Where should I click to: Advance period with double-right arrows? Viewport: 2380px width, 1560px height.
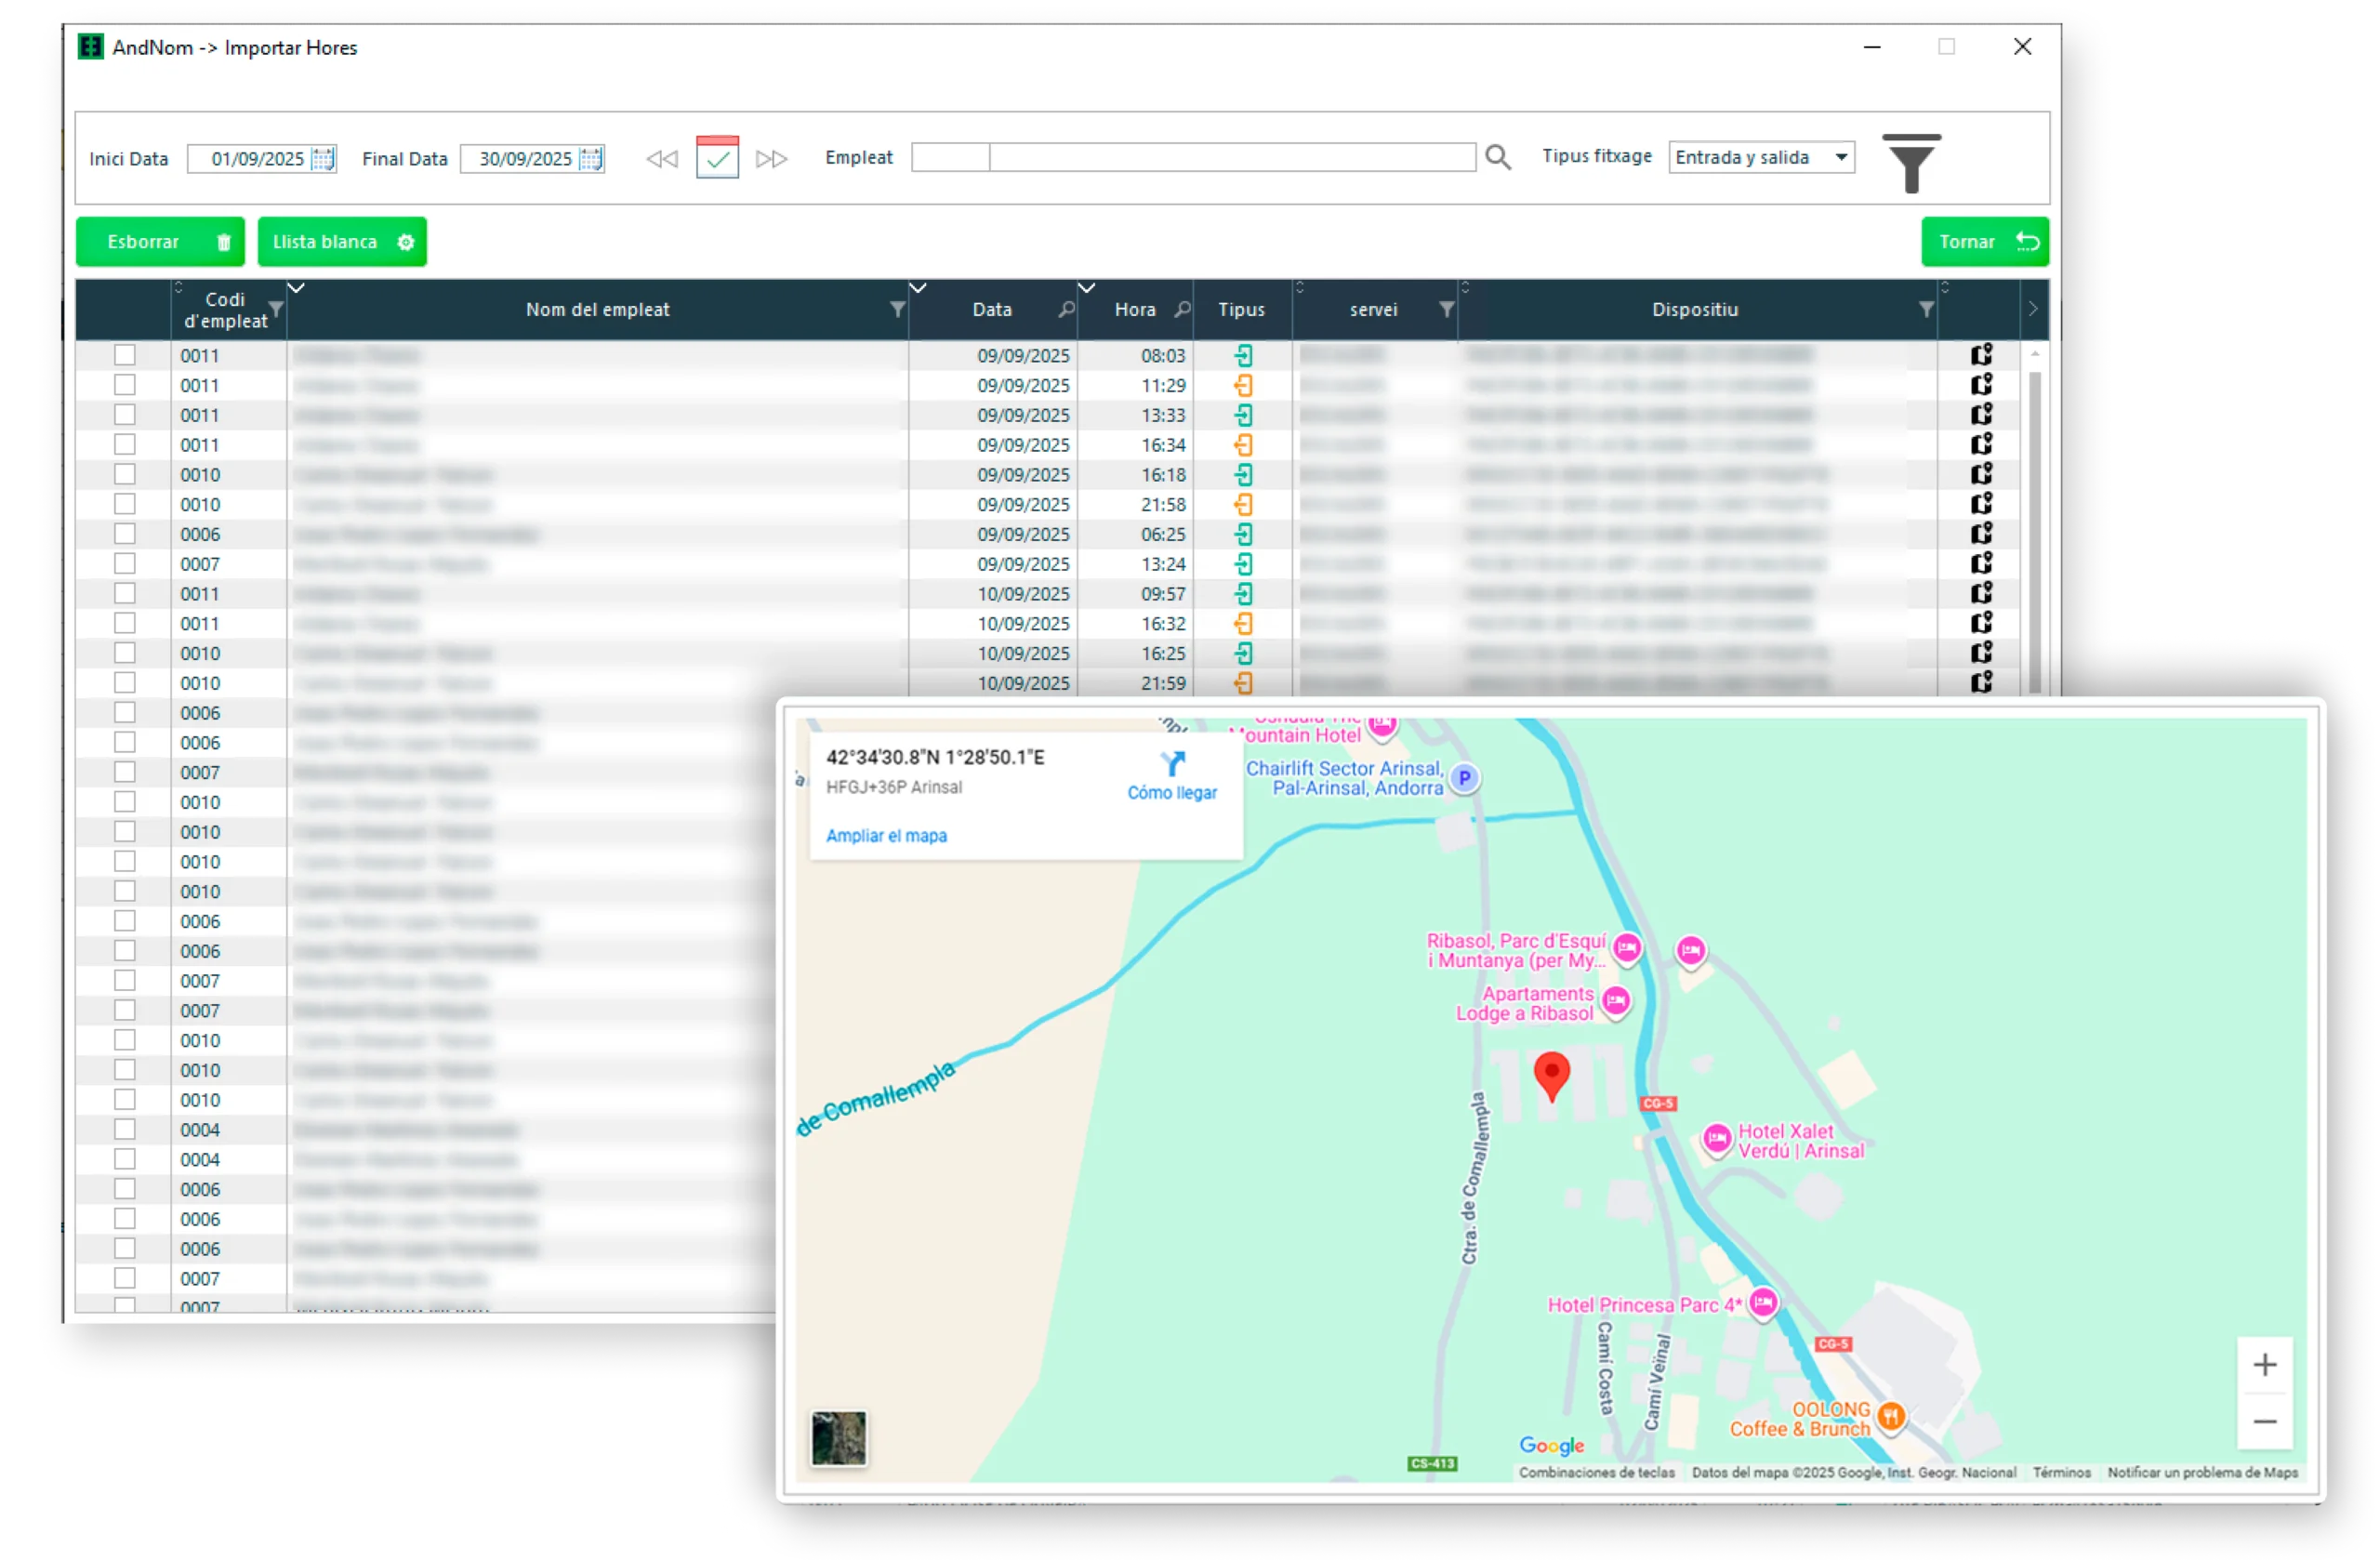point(771,159)
